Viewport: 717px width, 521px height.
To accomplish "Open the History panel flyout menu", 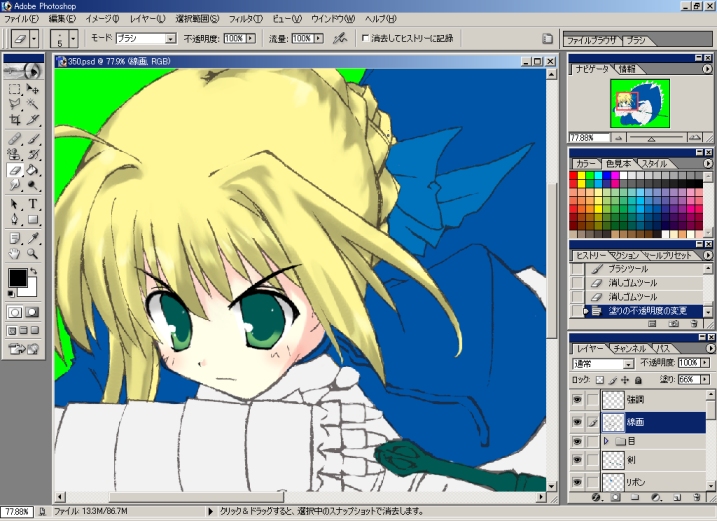I will click(707, 255).
